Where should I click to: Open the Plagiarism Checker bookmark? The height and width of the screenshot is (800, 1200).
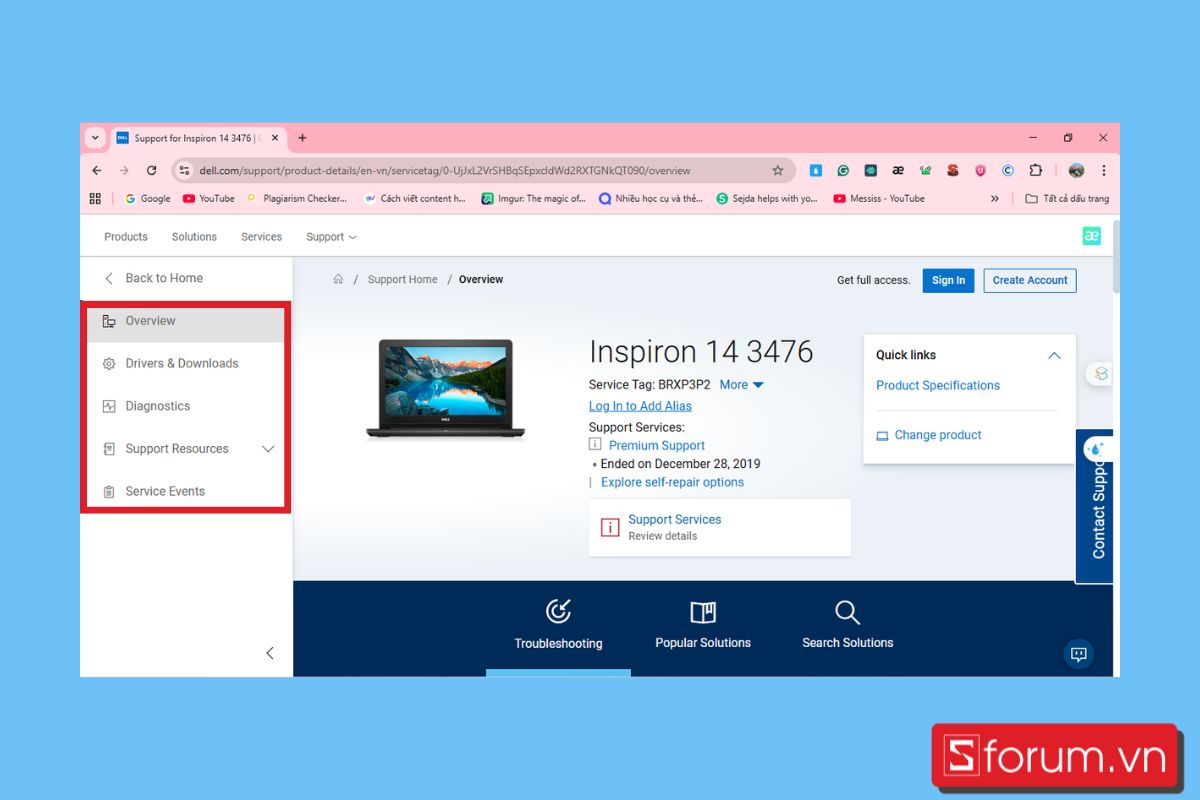[x=297, y=198]
